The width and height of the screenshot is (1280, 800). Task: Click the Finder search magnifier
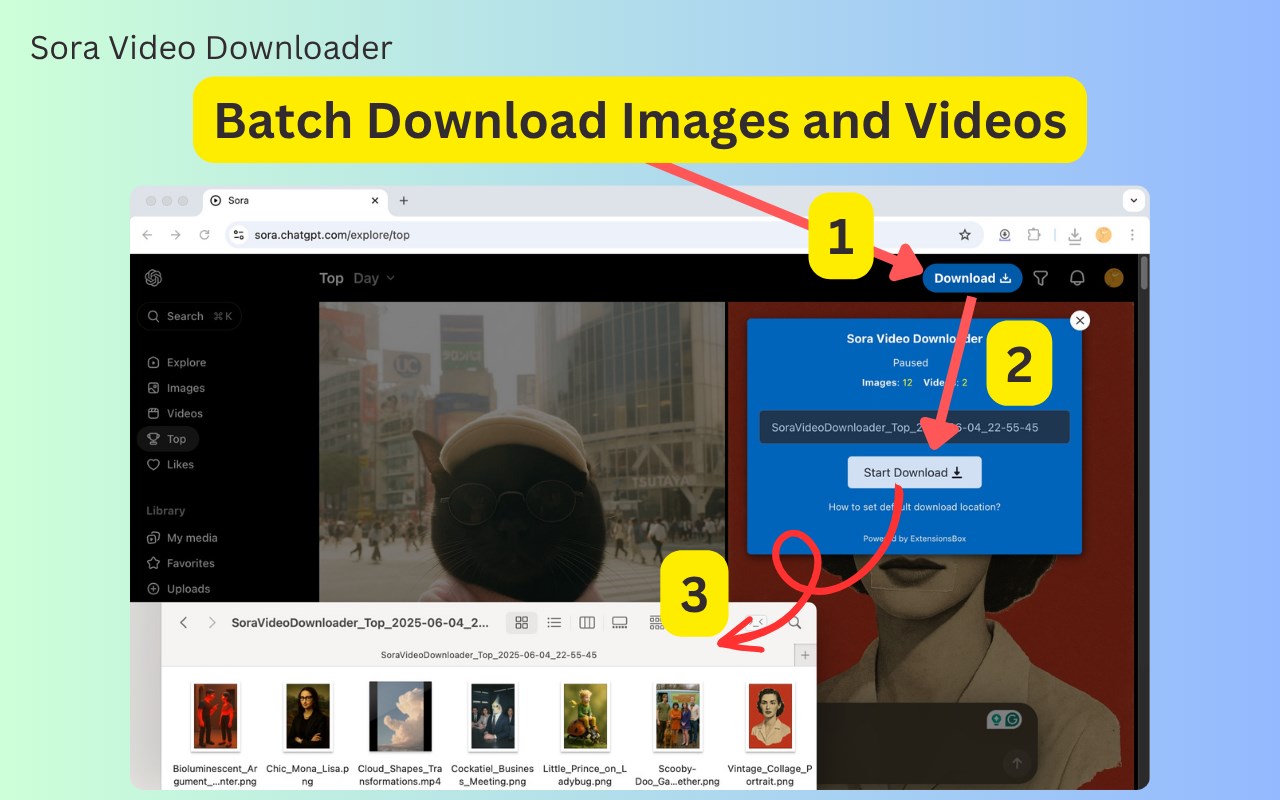point(795,622)
